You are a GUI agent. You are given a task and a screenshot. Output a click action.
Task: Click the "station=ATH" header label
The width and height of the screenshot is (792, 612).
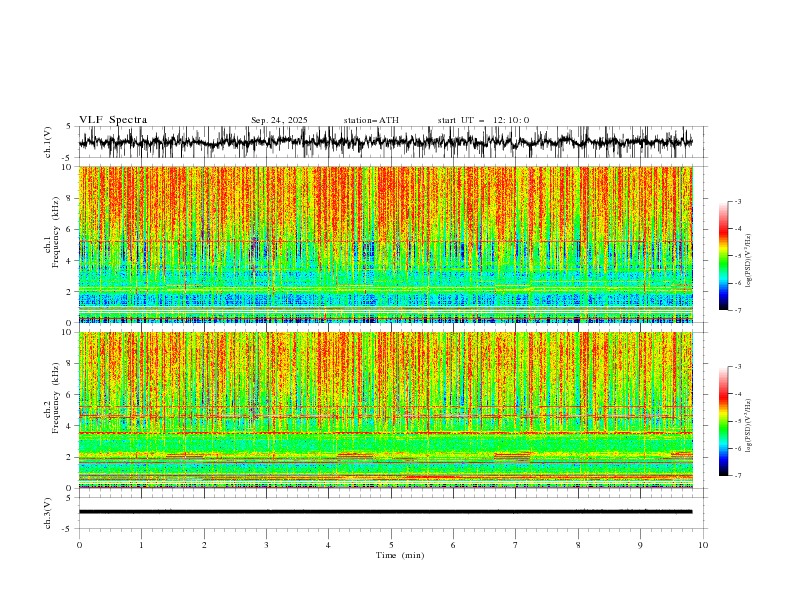point(371,120)
